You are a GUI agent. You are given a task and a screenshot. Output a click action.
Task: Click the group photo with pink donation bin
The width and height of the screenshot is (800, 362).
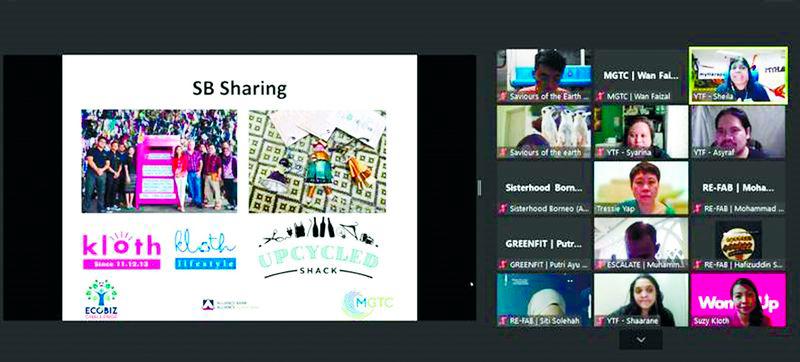pyautogui.click(x=159, y=161)
